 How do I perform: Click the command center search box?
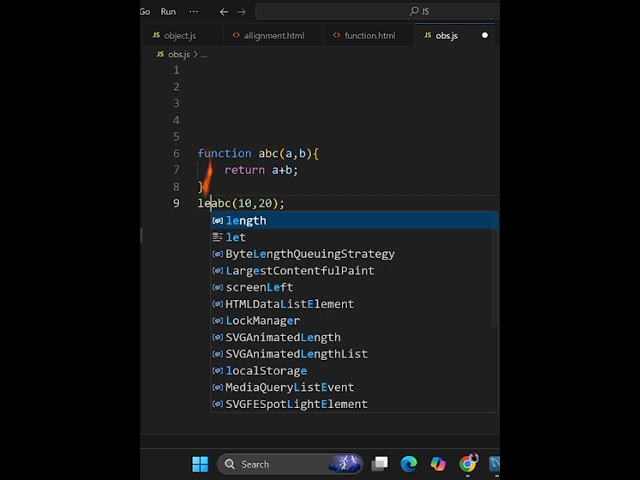click(377, 11)
